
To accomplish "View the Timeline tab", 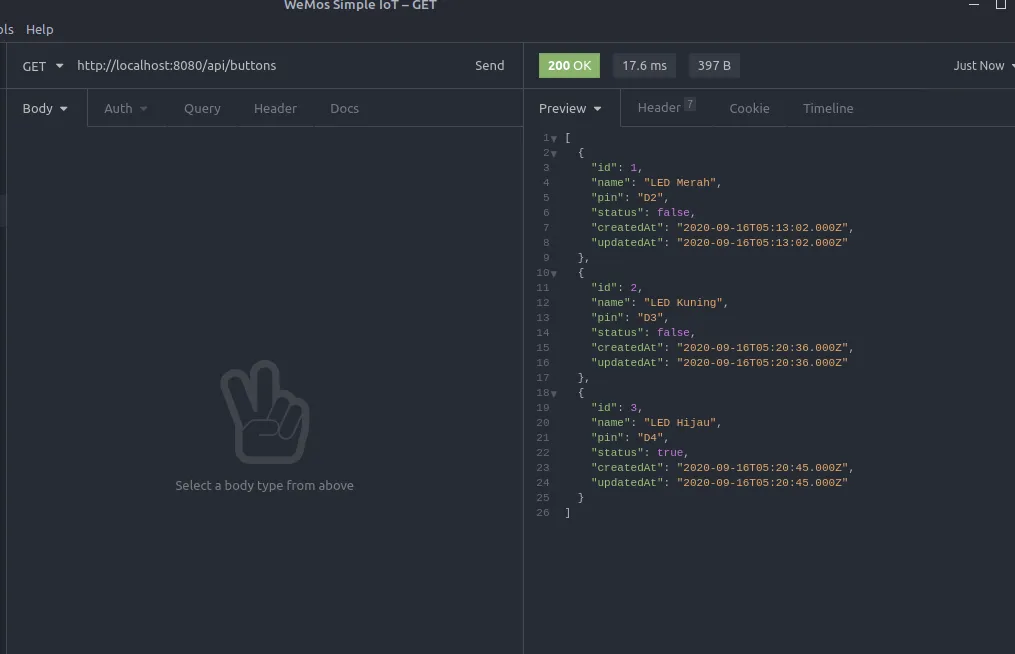I will click(x=828, y=108).
